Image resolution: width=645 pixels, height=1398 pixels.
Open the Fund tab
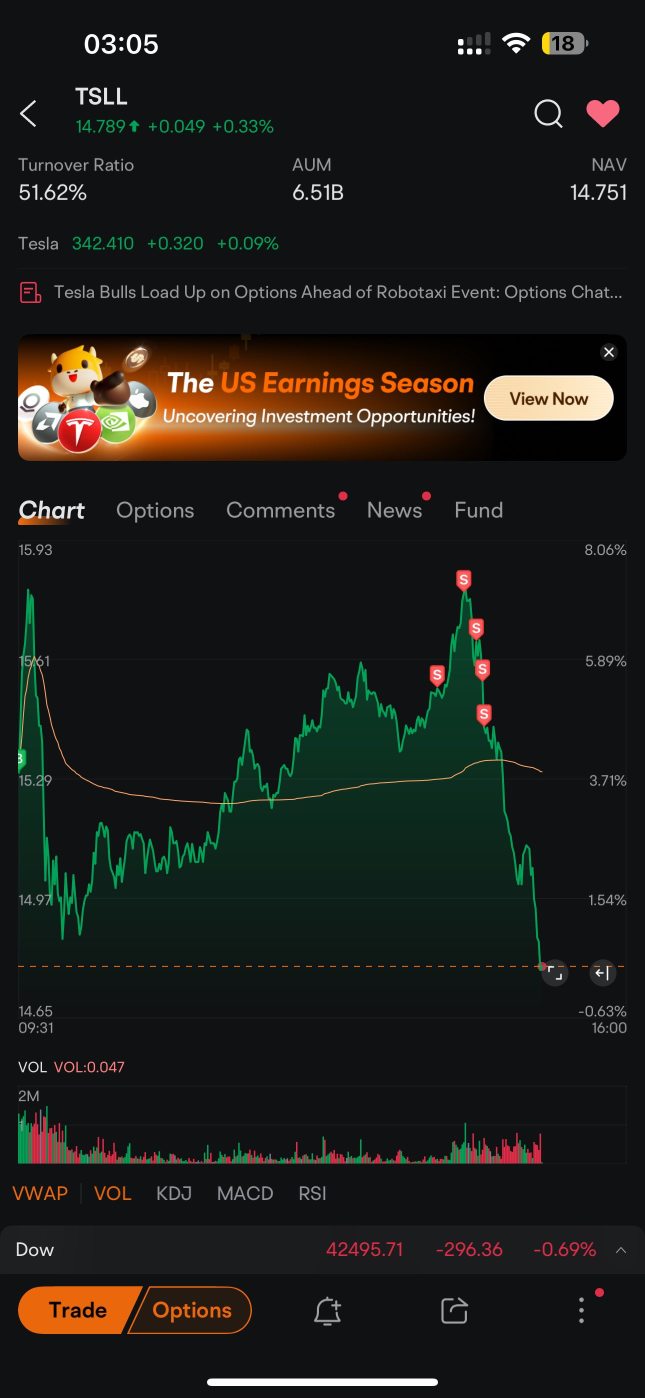[478, 510]
